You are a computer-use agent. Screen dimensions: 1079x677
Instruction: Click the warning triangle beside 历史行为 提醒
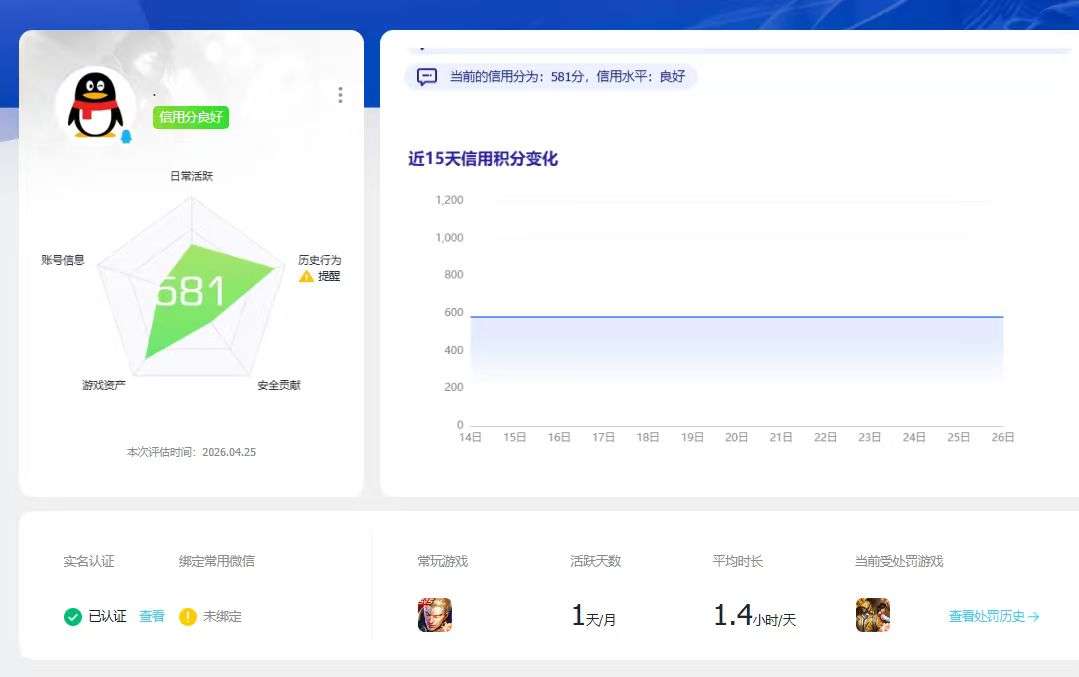click(x=305, y=277)
